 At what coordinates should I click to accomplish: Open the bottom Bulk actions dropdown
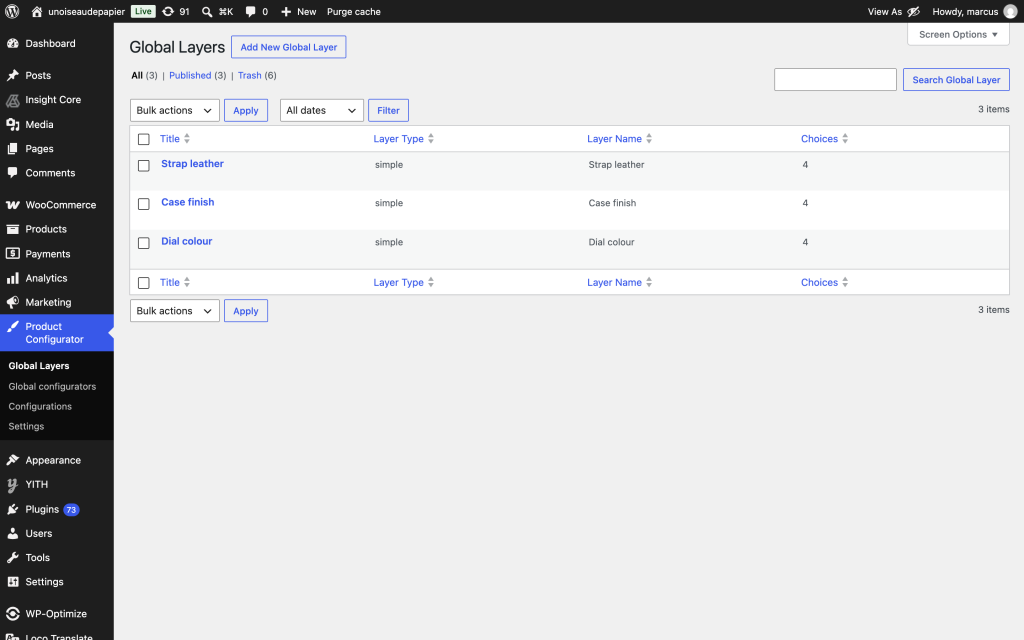[174, 311]
